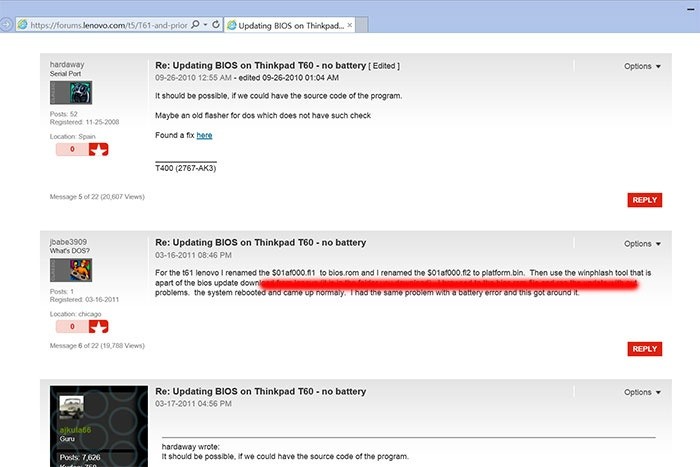The height and width of the screenshot is (467, 700).
Task: Reply to jbabe3909's message 6
Action: pyautogui.click(x=645, y=349)
